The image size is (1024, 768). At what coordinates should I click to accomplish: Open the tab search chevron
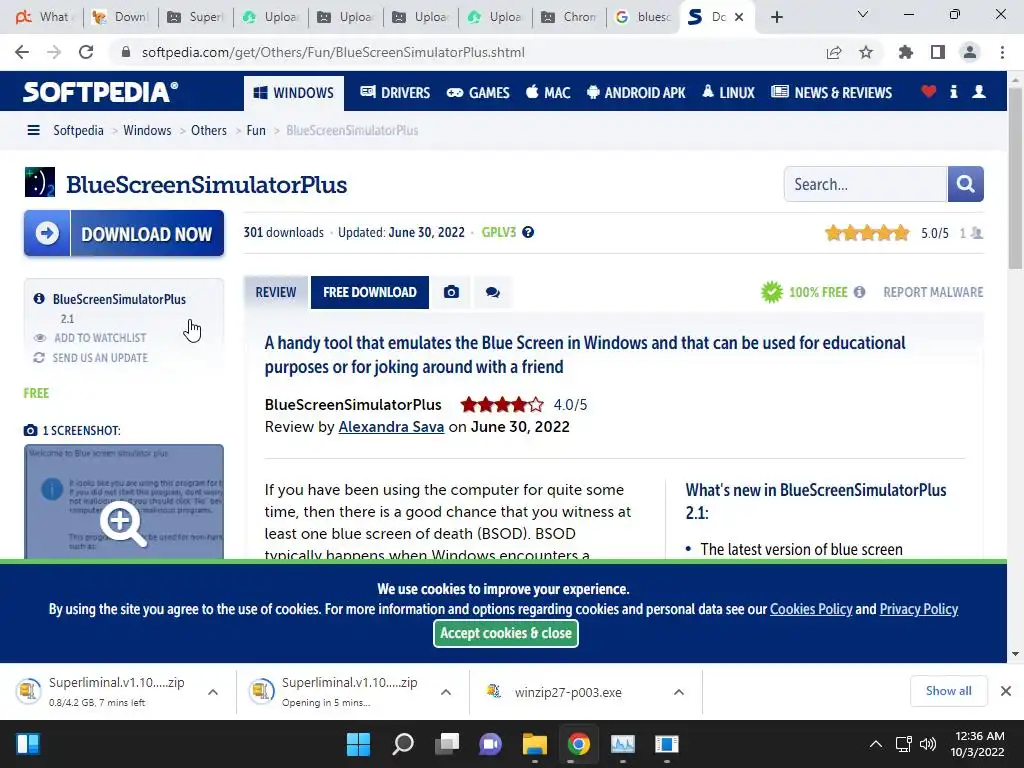point(863,14)
